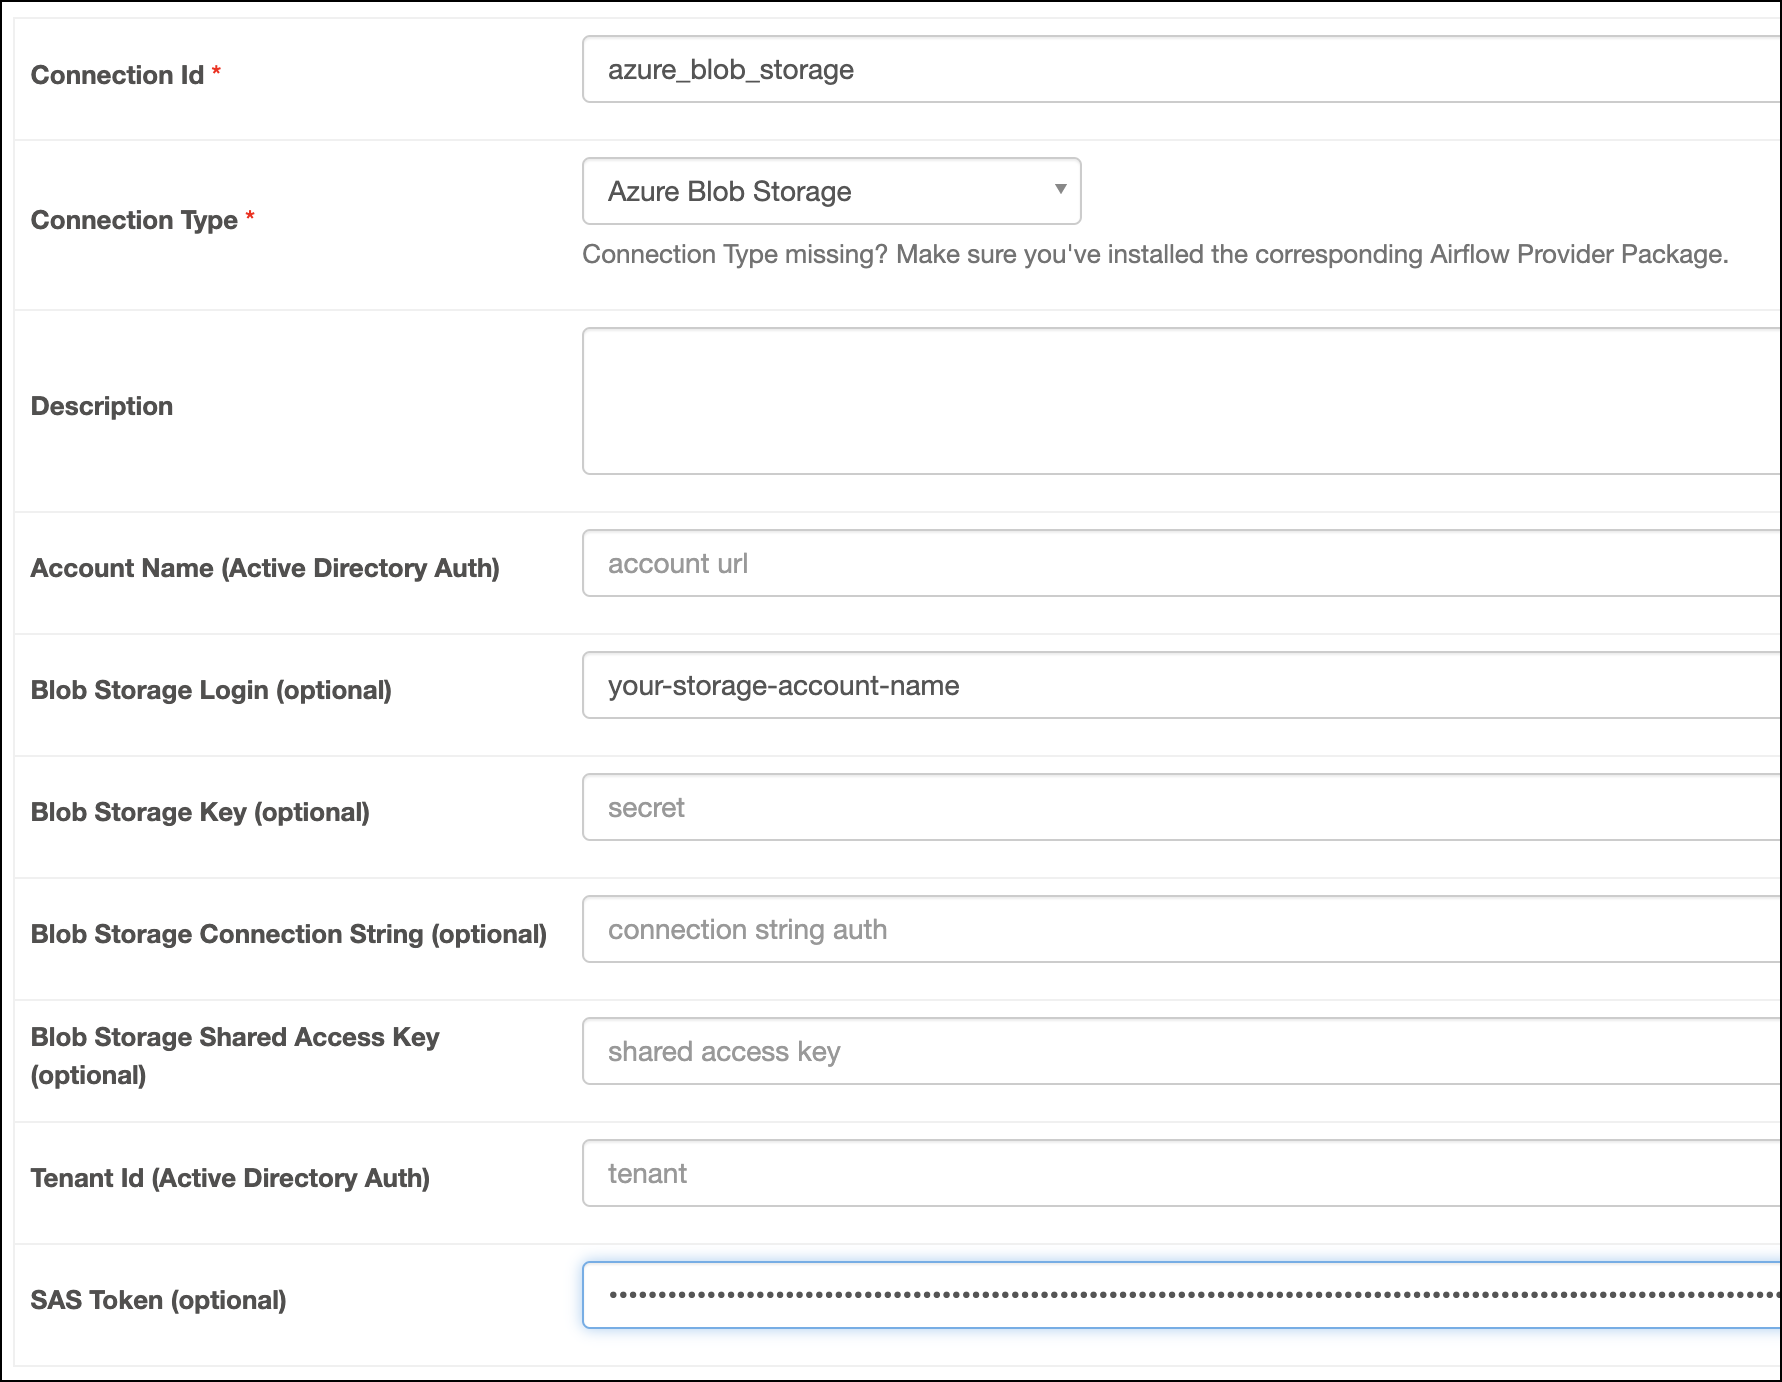Select the azure_blob_storage text value
1782x1382 pixels.
(x=731, y=70)
